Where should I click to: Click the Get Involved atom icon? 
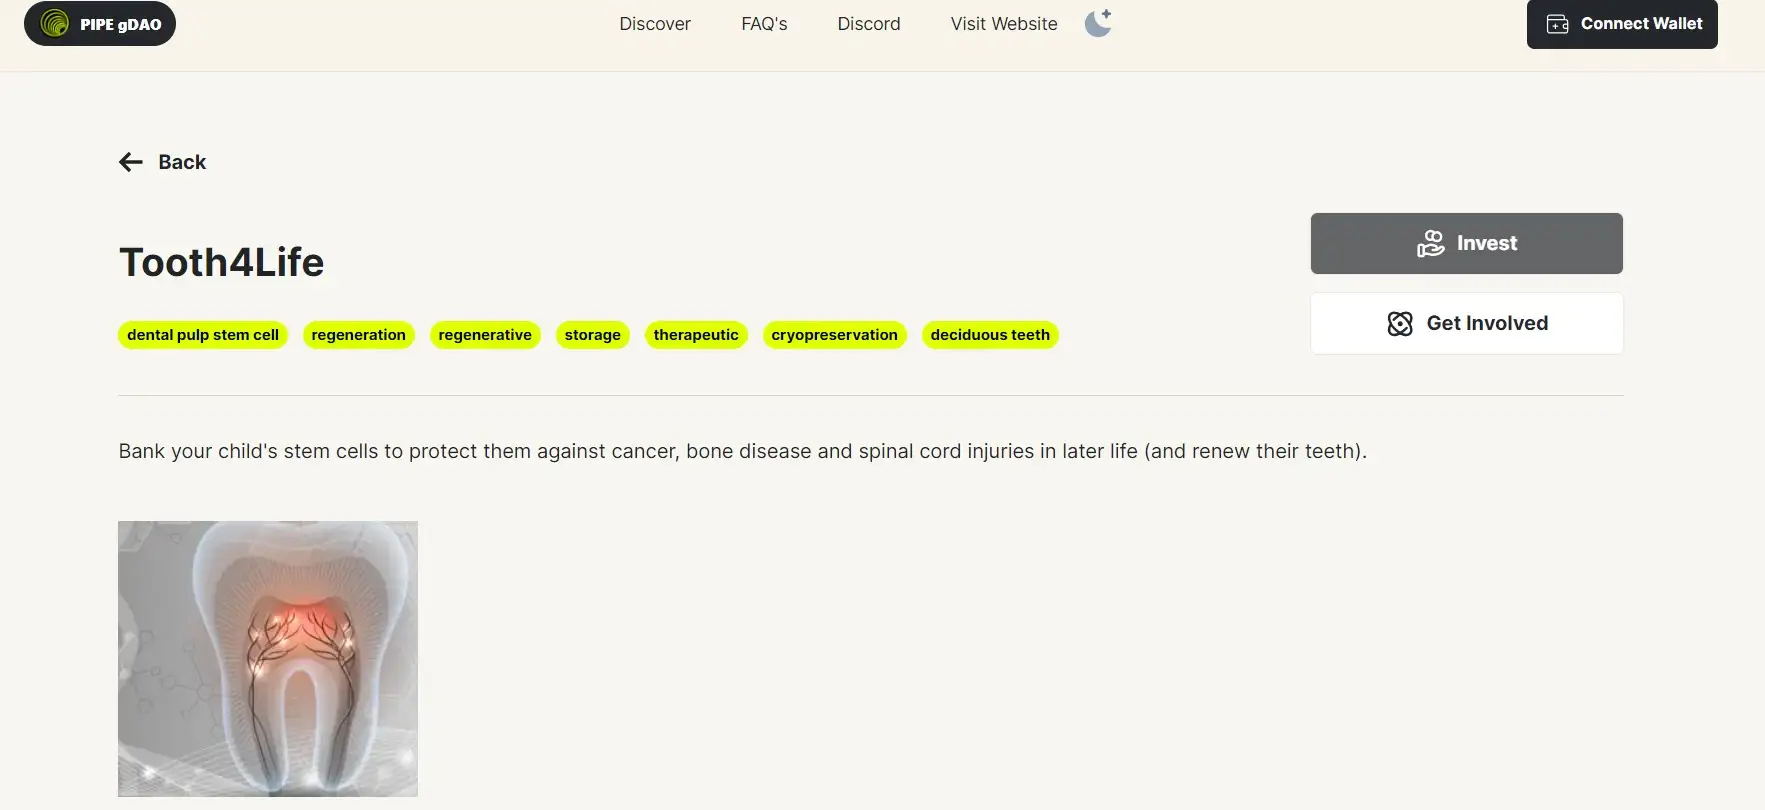pyautogui.click(x=1400, y=323)
